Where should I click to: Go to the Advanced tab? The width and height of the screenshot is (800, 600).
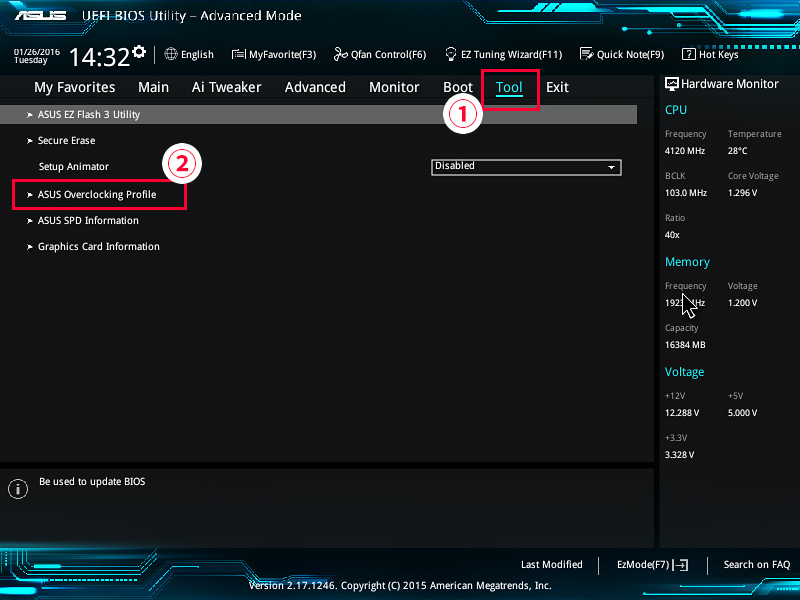[315, 87]
